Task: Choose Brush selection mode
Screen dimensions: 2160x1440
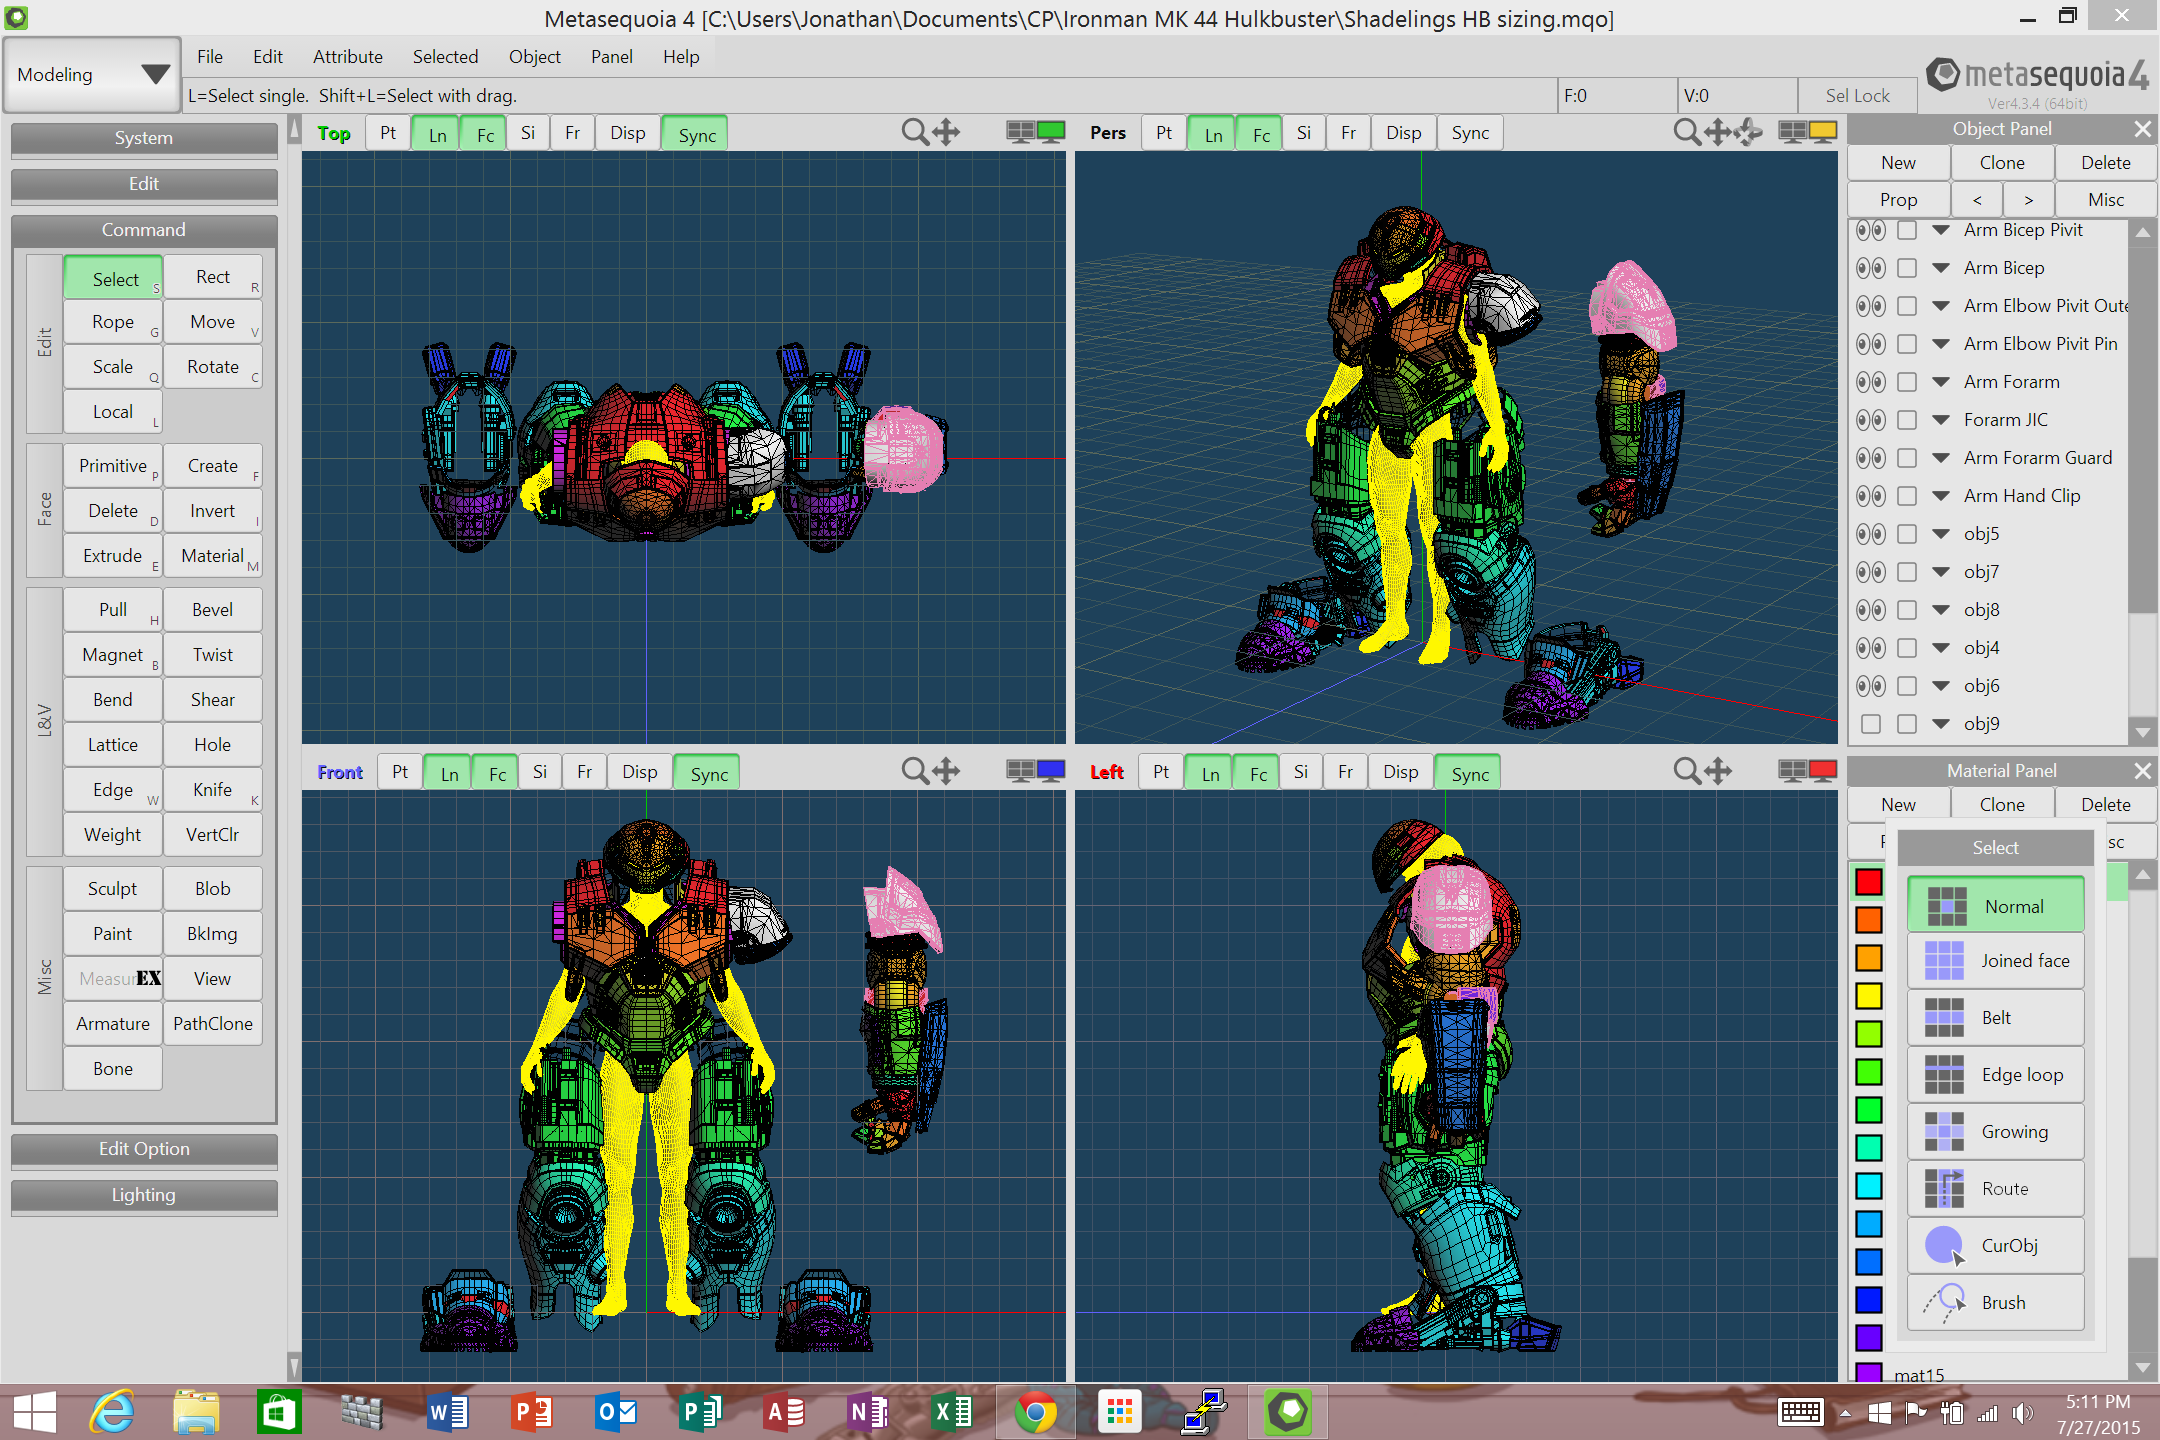Action: point(1996,1303)
